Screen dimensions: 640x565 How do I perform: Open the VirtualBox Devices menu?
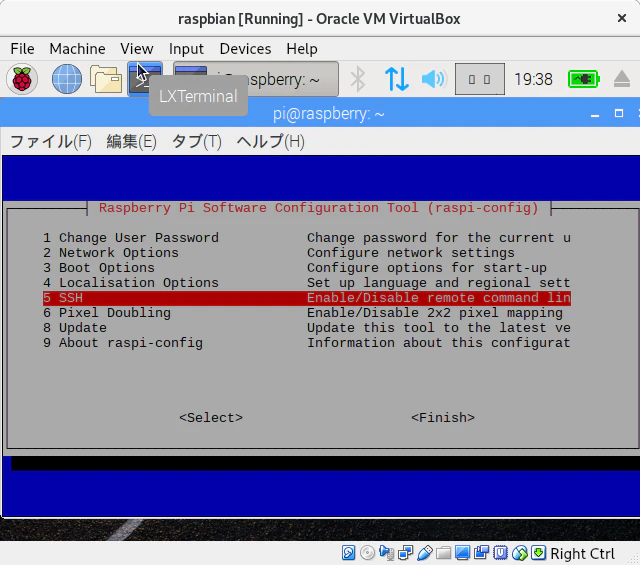tap(245, 49)
